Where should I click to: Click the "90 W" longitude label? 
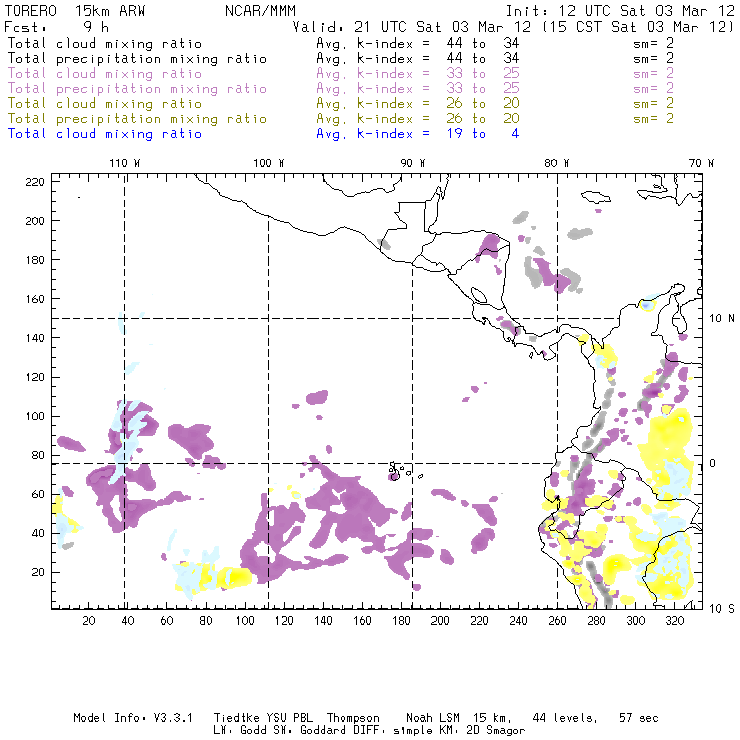[413, 163]
